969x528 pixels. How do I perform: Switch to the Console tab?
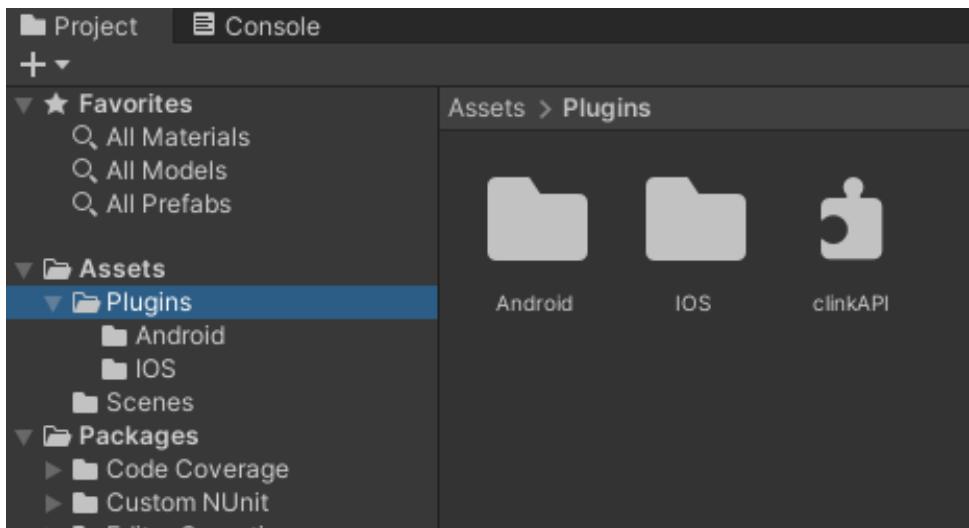click(x=256, y=27)
